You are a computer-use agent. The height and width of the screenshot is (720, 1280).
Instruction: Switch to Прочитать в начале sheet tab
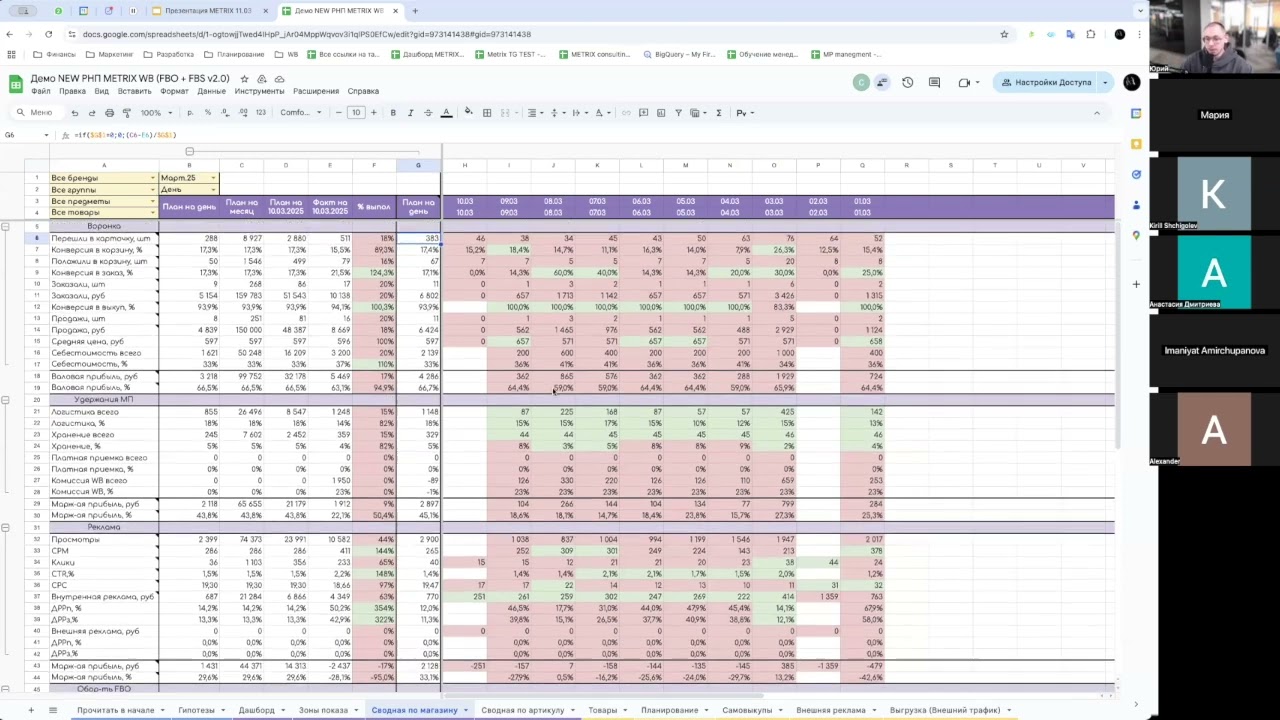click(116, 710)
